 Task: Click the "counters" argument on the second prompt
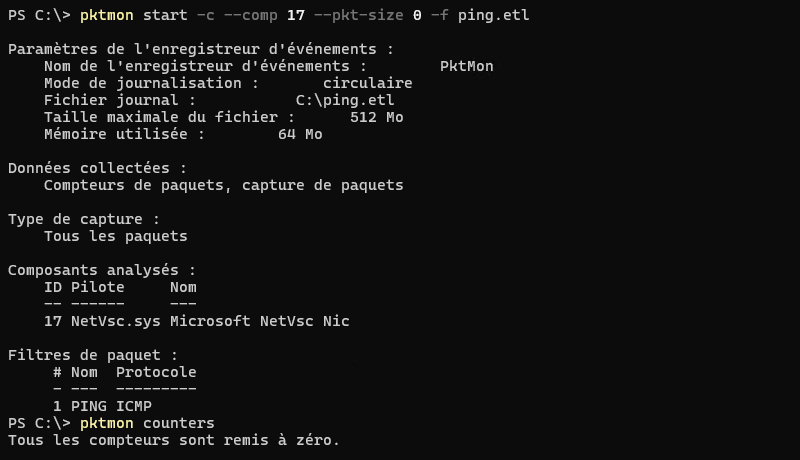(178, 423)
